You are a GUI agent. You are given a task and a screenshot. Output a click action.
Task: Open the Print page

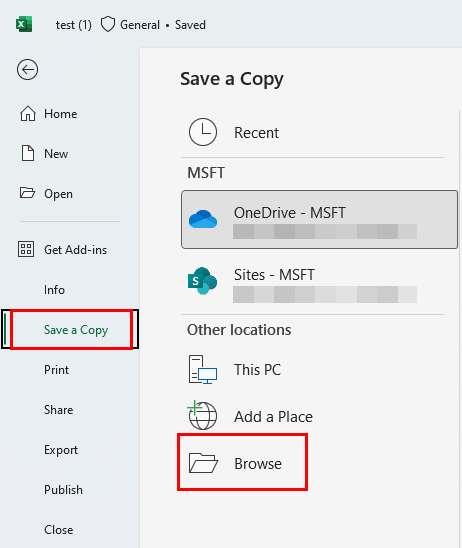56,370
